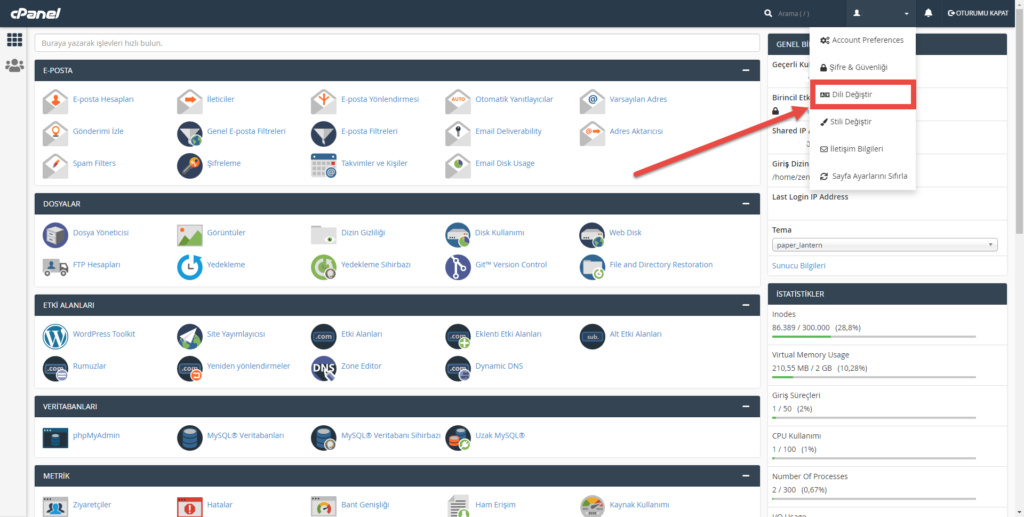Open the WordPress Toolkit icon
The image size is (1024, 517).
click(x=56, y=336)
